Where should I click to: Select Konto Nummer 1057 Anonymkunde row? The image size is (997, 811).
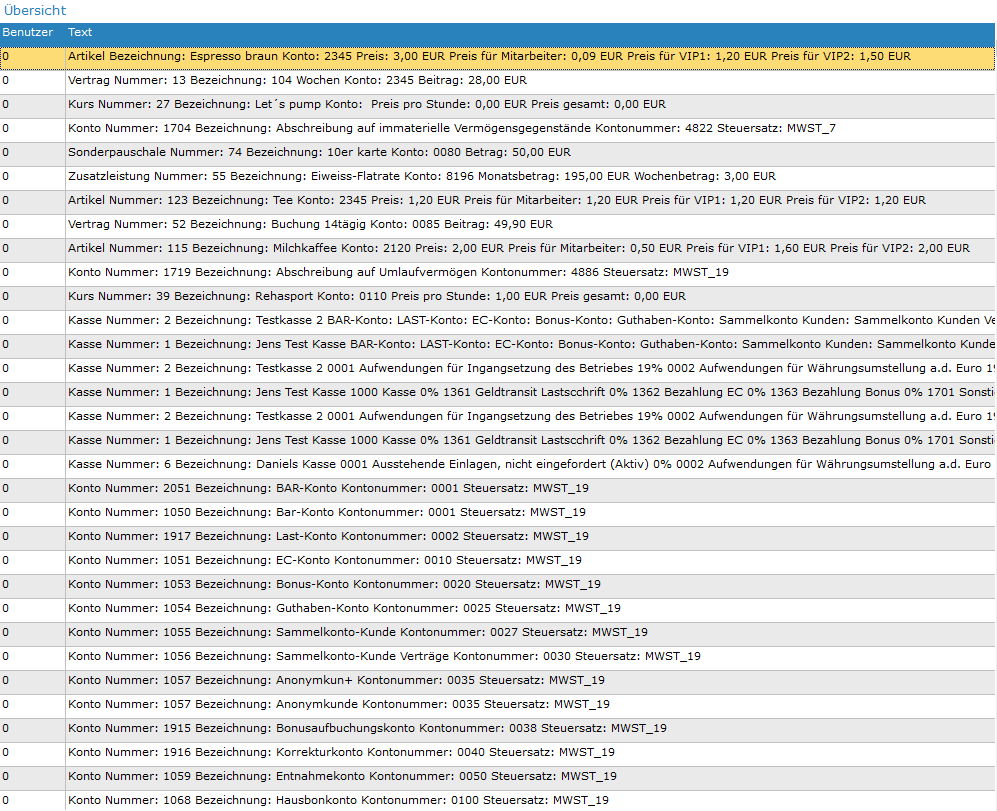point(497,705)
